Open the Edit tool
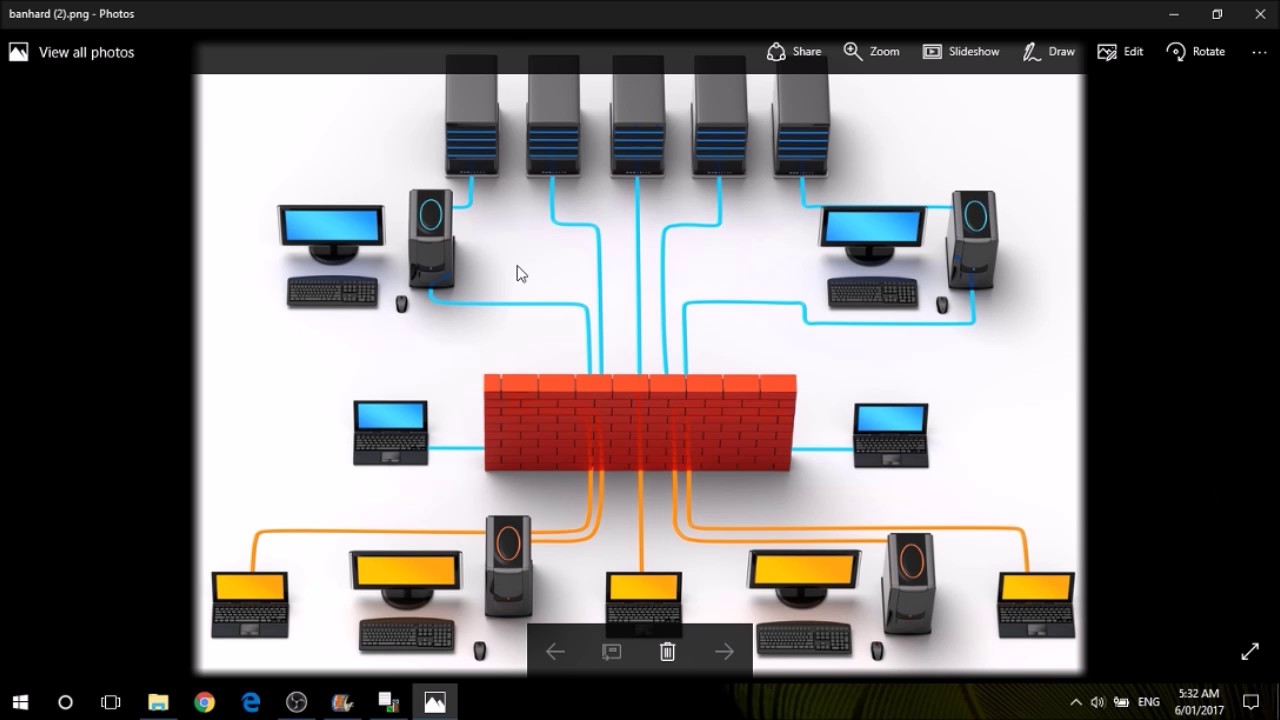The height and width of the screenshot is (720, 1280). 1120,52
